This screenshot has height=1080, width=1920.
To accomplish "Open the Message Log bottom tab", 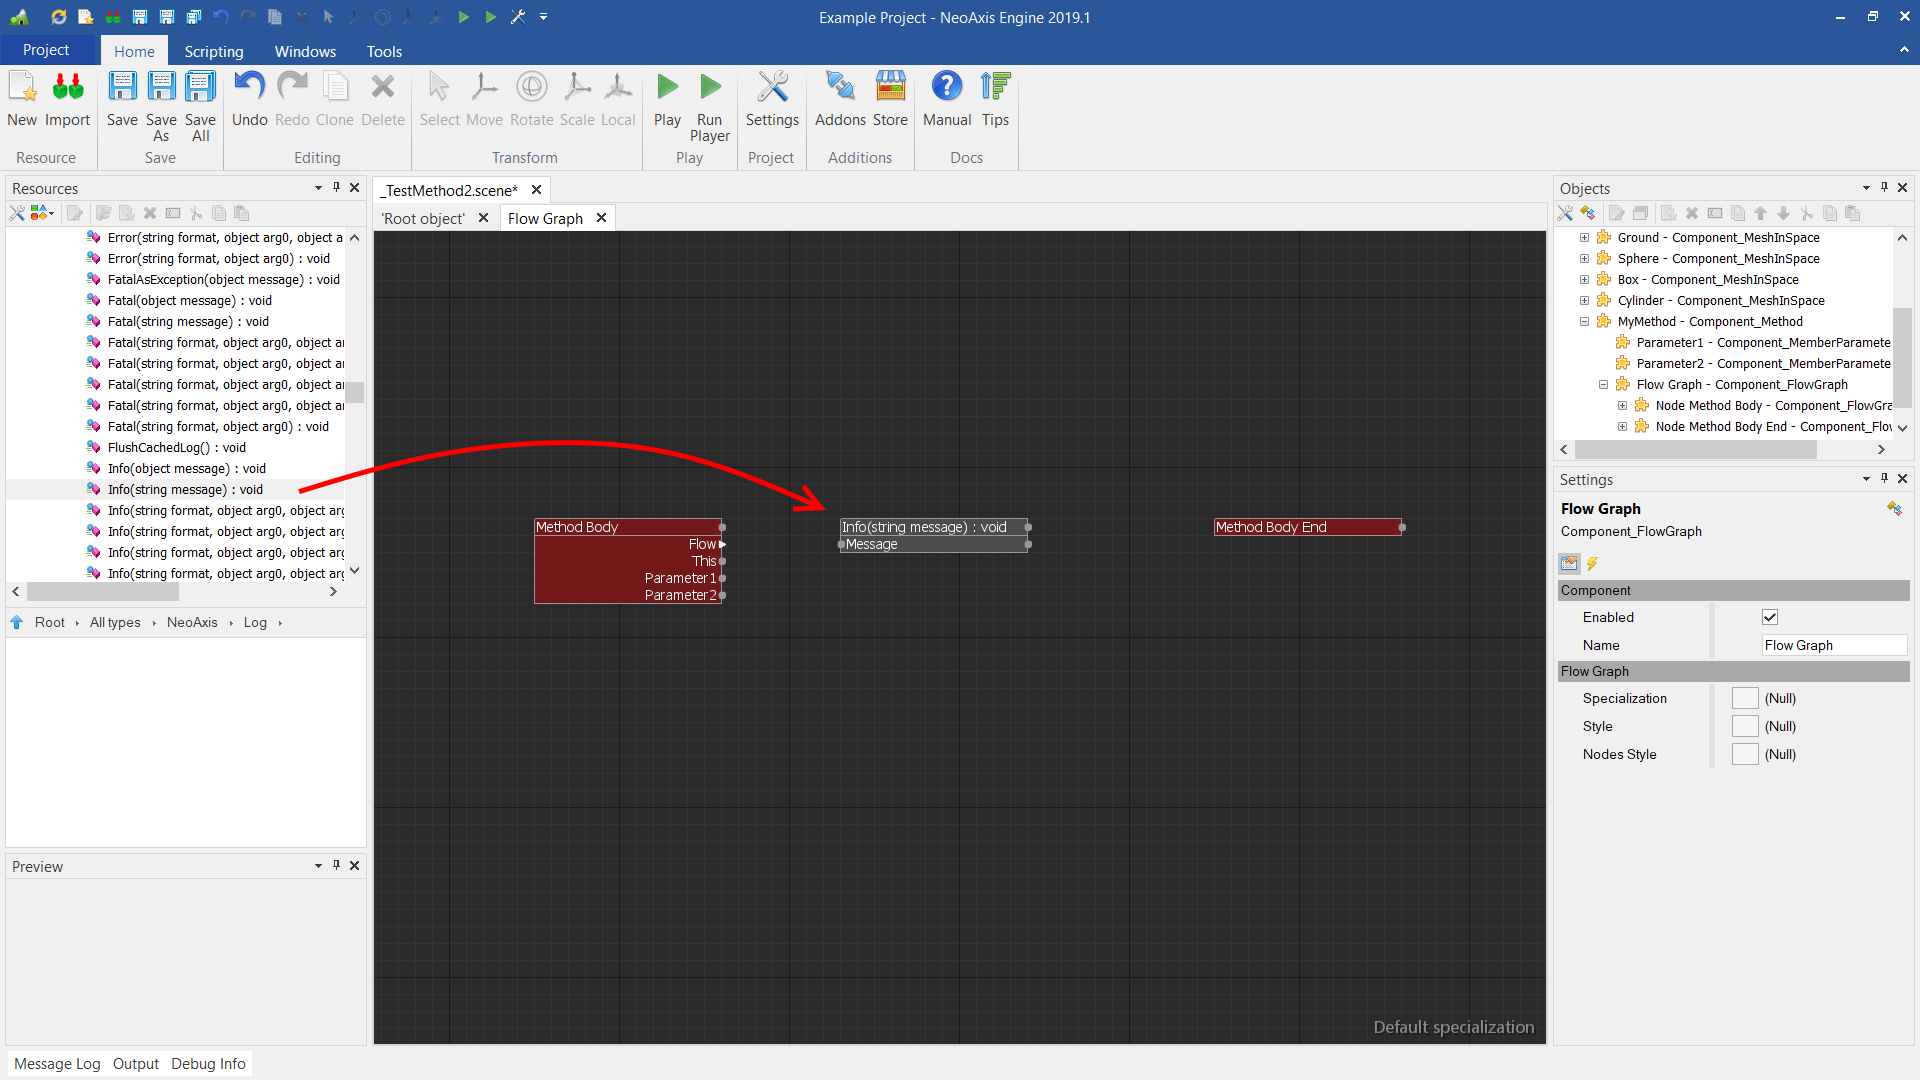I will [57, 1063].
